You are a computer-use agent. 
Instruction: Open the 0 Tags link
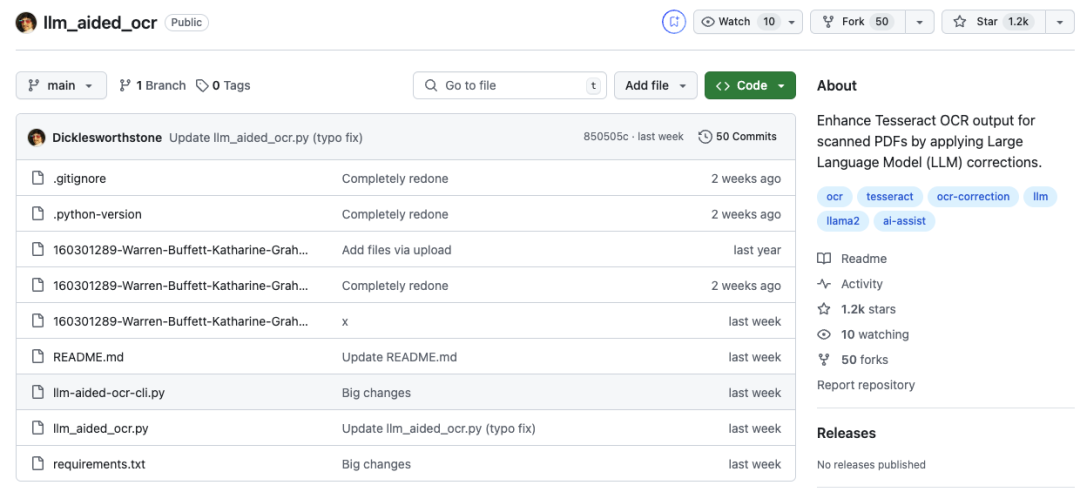223,86
